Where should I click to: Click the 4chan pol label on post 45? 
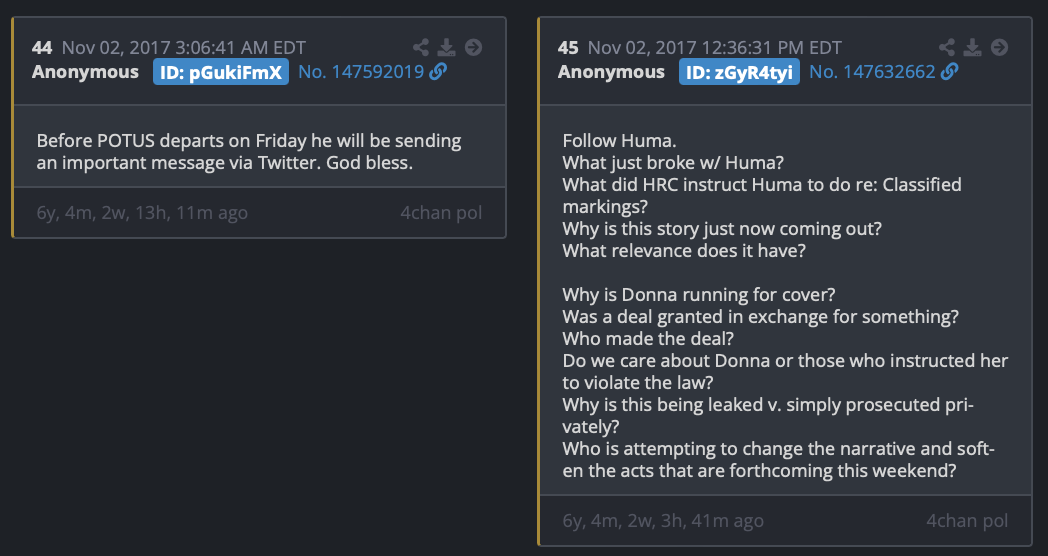[x=967, y=521]
